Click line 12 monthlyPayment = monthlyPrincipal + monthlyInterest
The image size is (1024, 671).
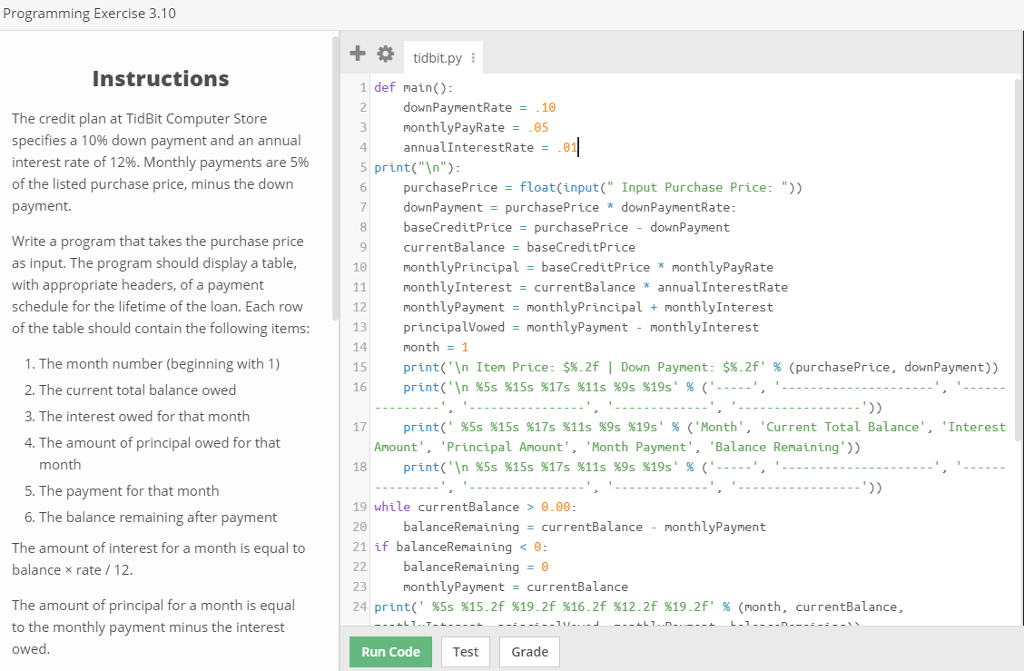(588, 307)
